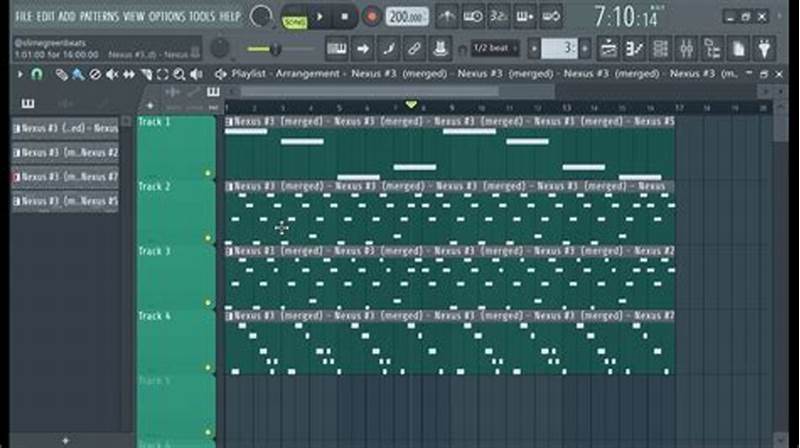Open the Track 3 clip menu icon
This screenshot has width=800, height=448.
[x=229, y=252]
